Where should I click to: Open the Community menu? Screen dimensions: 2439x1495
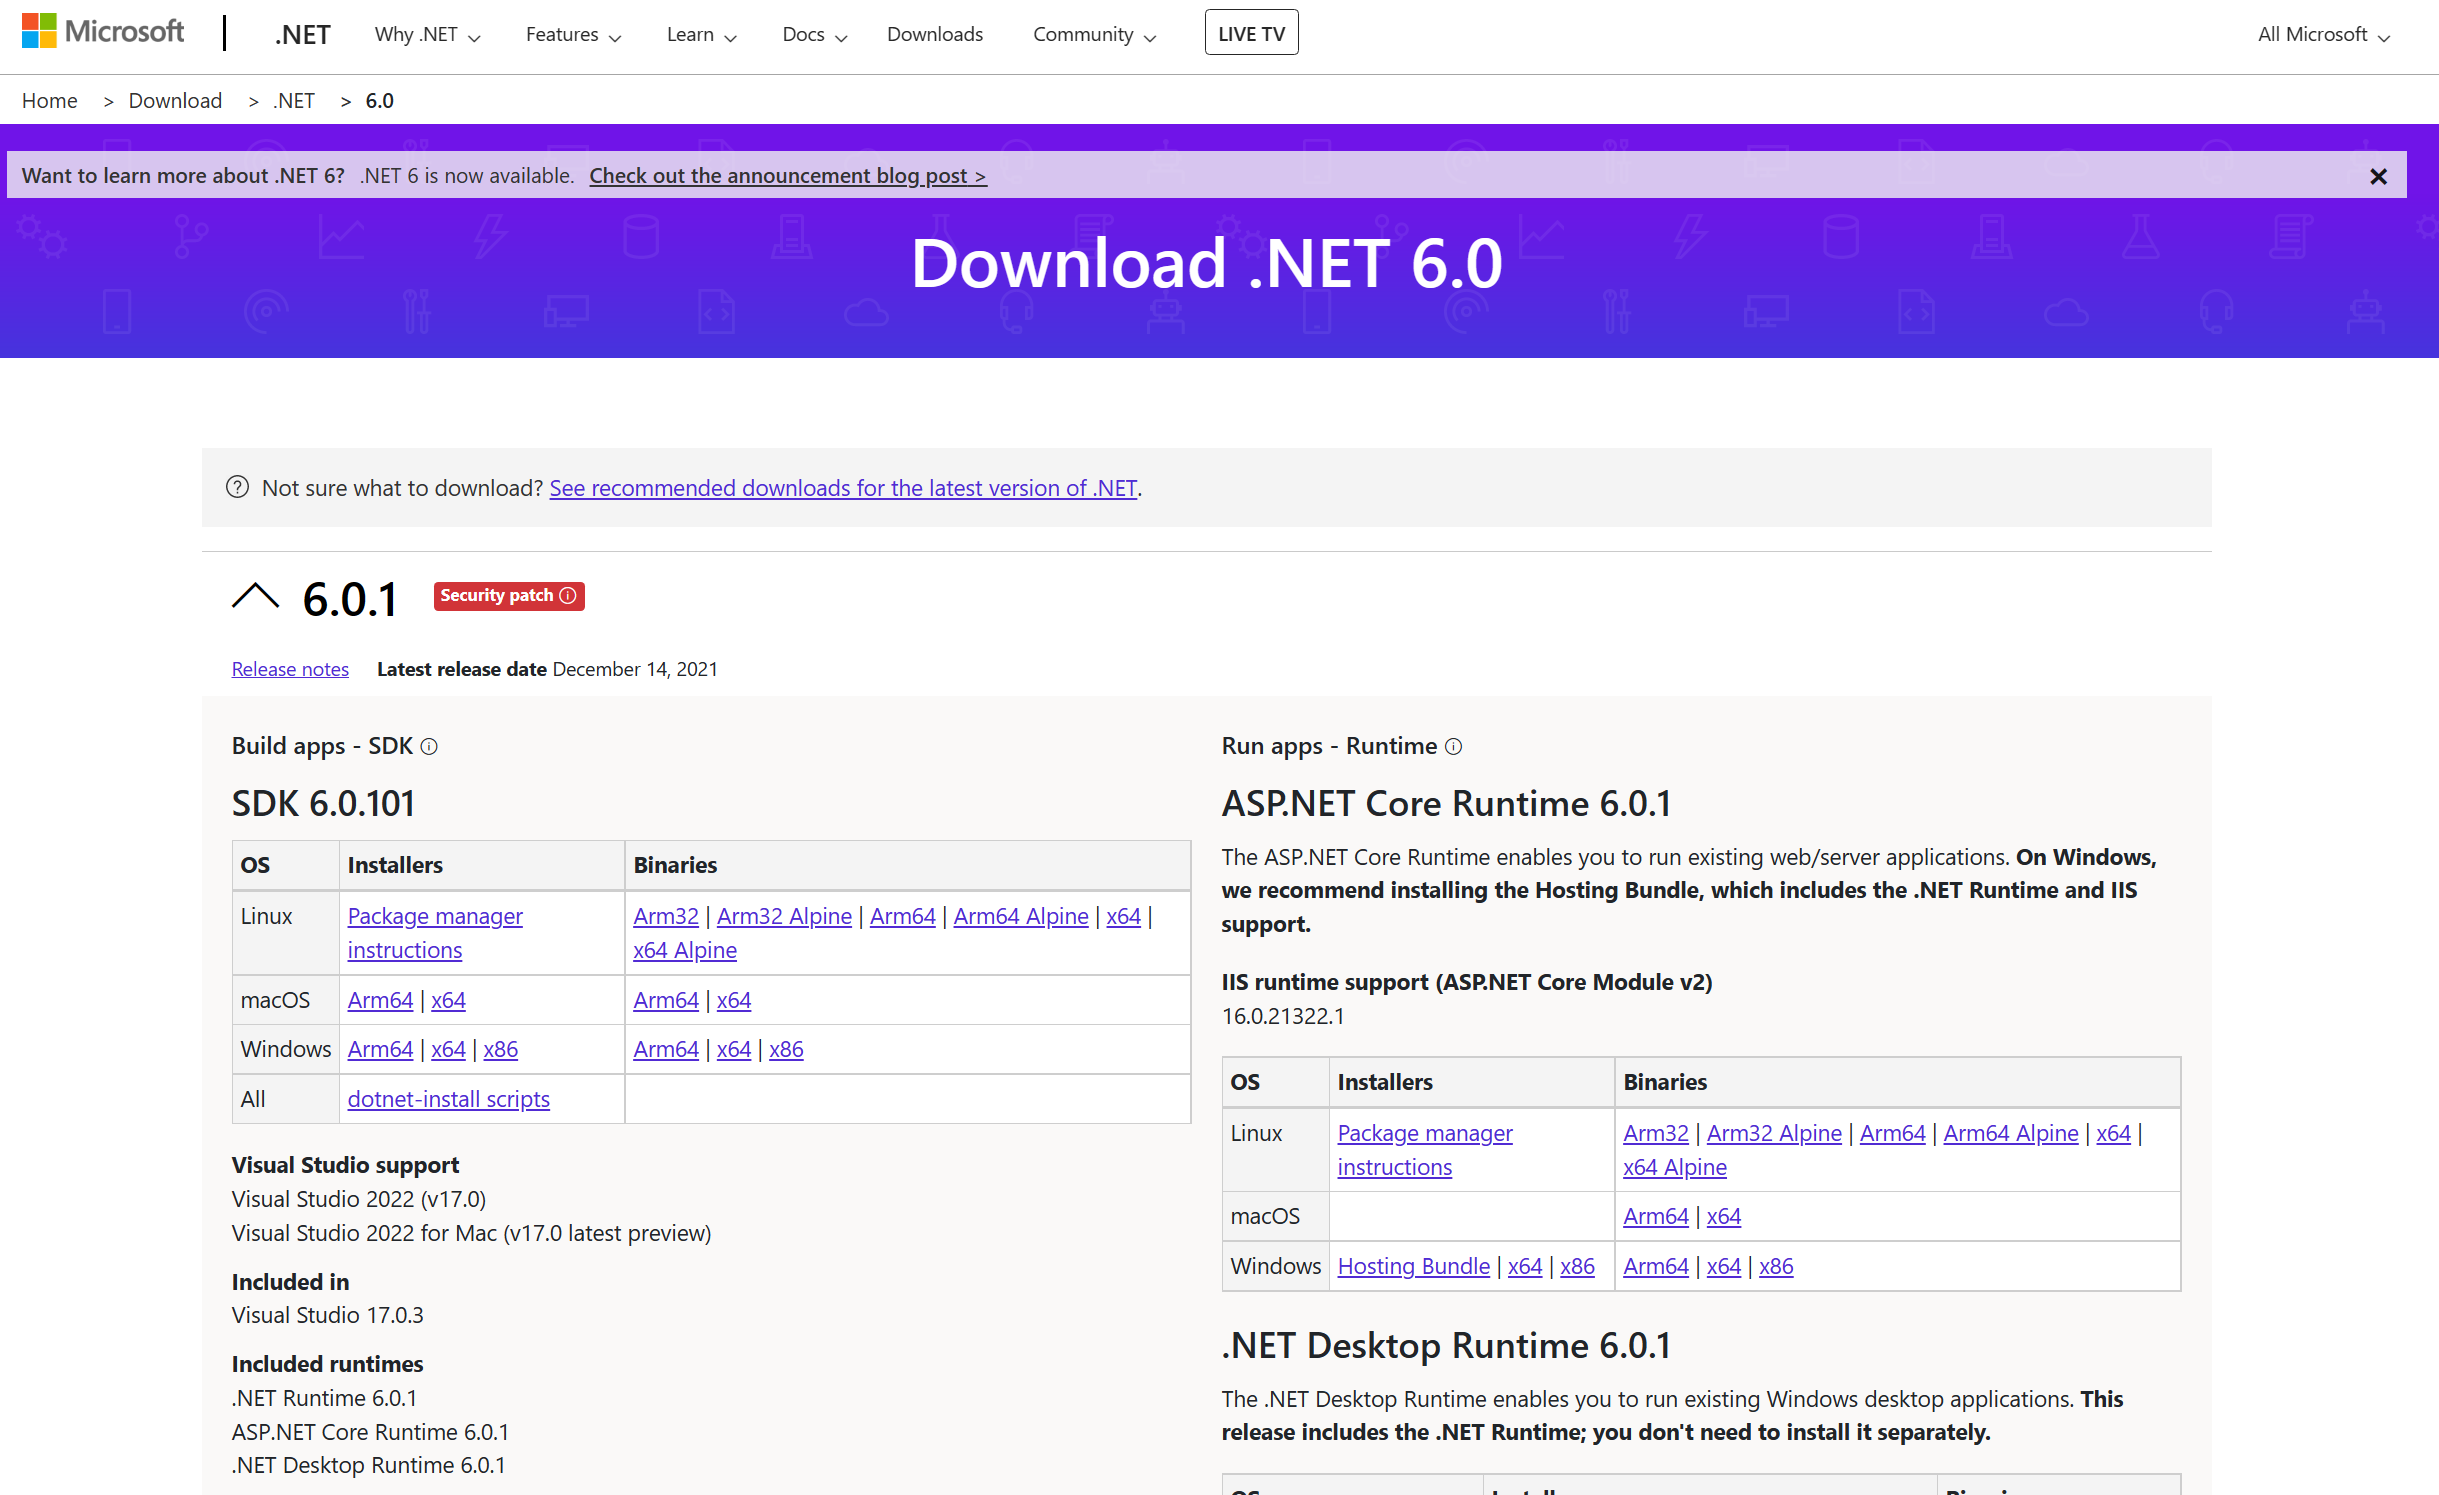pos(1094,35)
